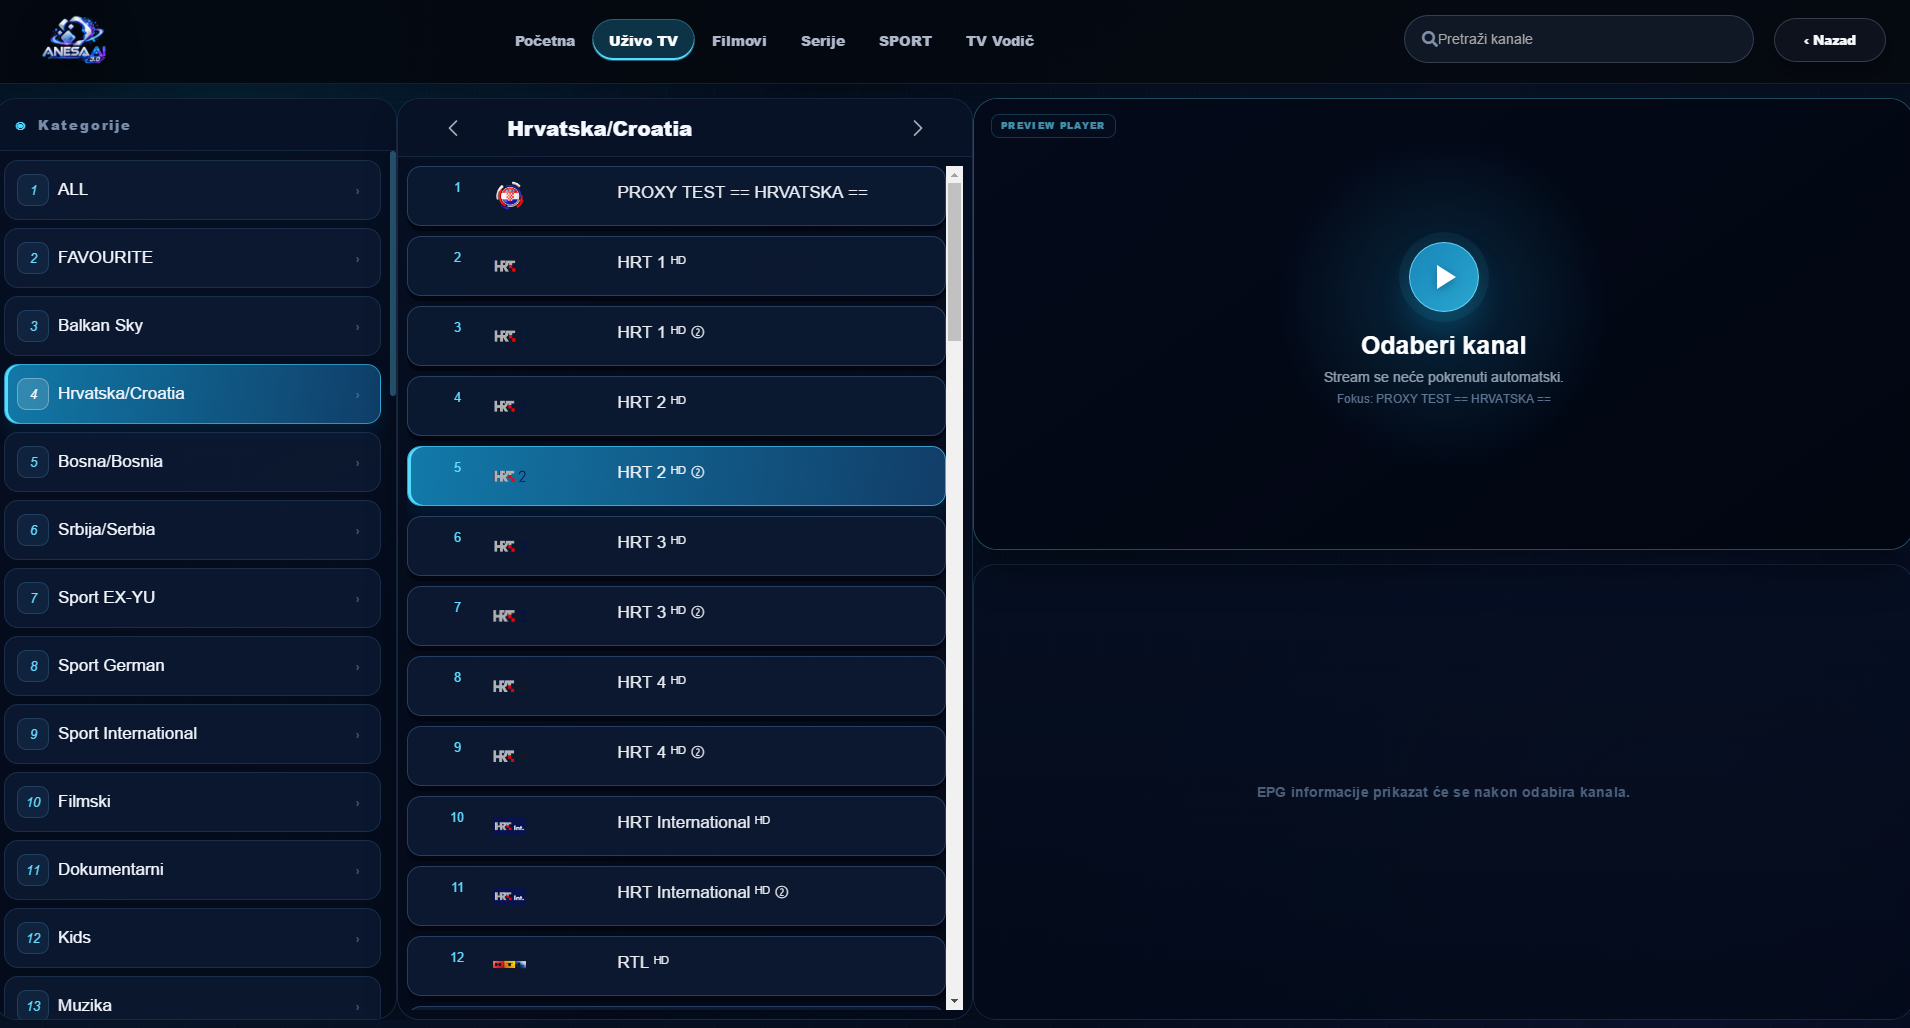Start the preview player play button

pyautogui.click(x=1444, y=277)
